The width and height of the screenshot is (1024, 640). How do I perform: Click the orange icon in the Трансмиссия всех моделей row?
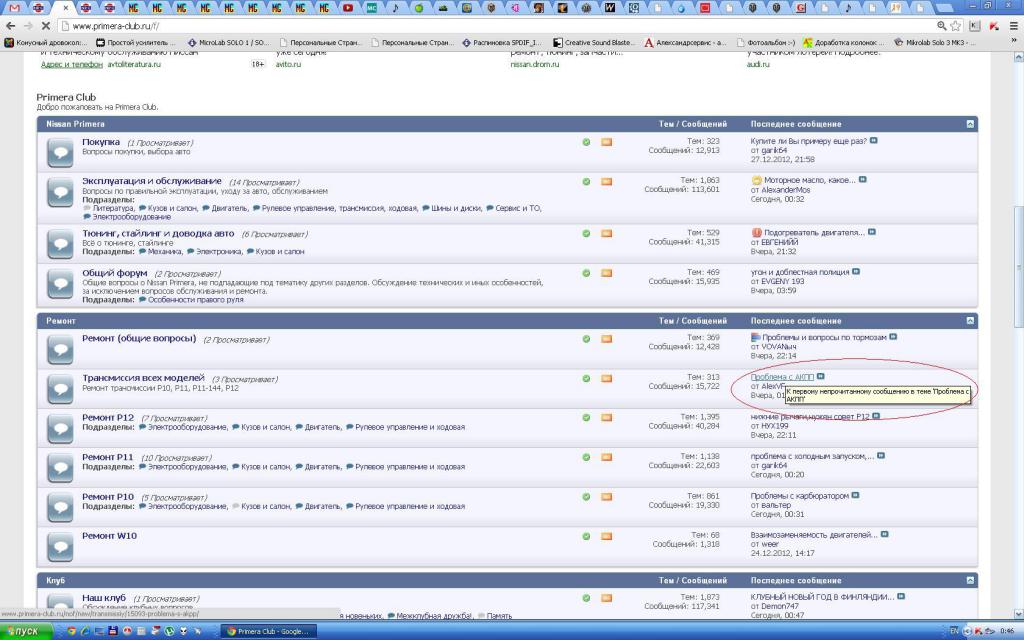(607, 378)
